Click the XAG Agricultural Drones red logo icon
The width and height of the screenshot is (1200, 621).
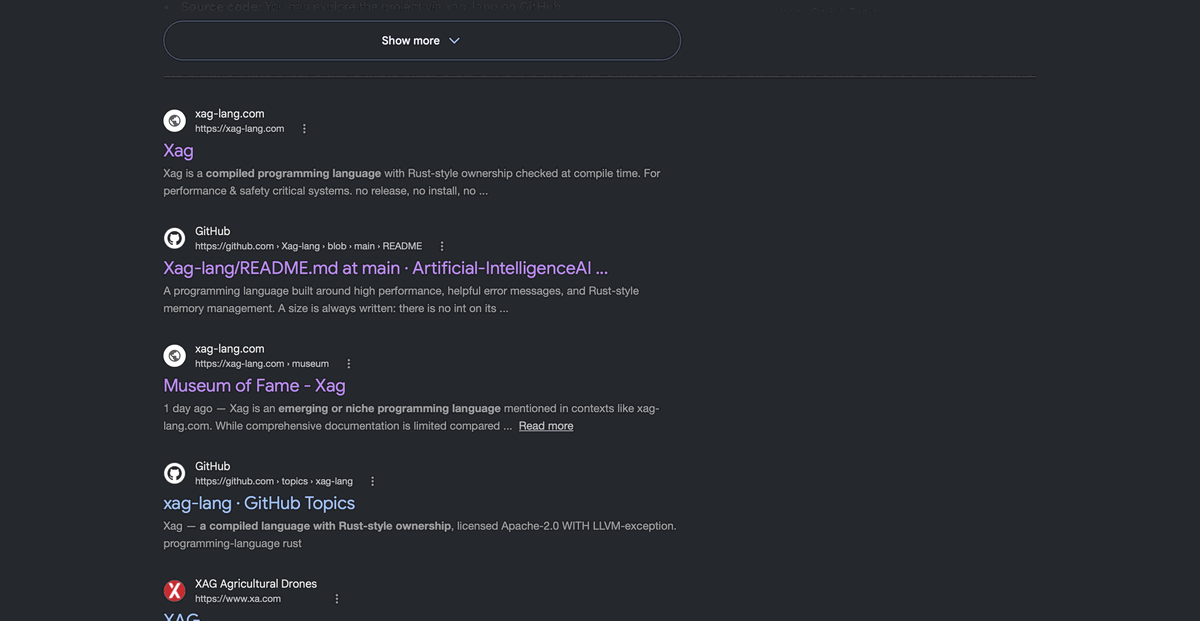175,591
